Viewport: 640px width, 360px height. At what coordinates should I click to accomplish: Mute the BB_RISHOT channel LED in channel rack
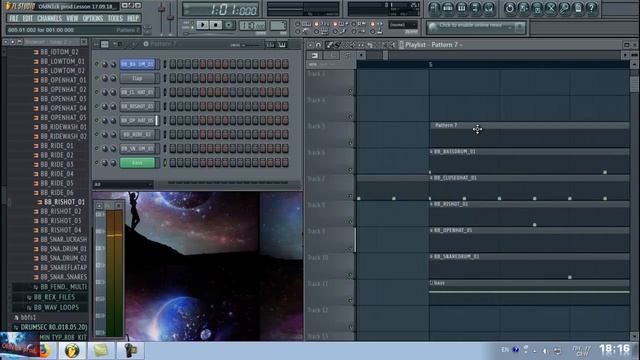(x=97, y=106)
